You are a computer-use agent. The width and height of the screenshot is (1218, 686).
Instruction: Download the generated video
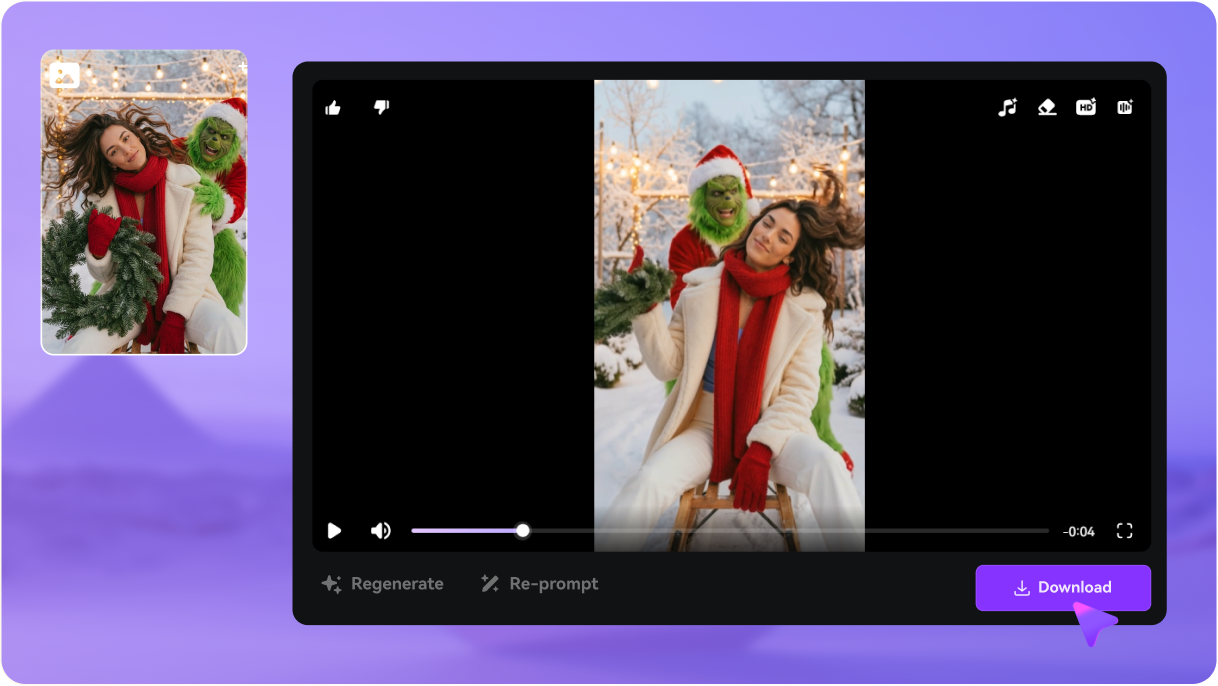tap(1063, 588)
